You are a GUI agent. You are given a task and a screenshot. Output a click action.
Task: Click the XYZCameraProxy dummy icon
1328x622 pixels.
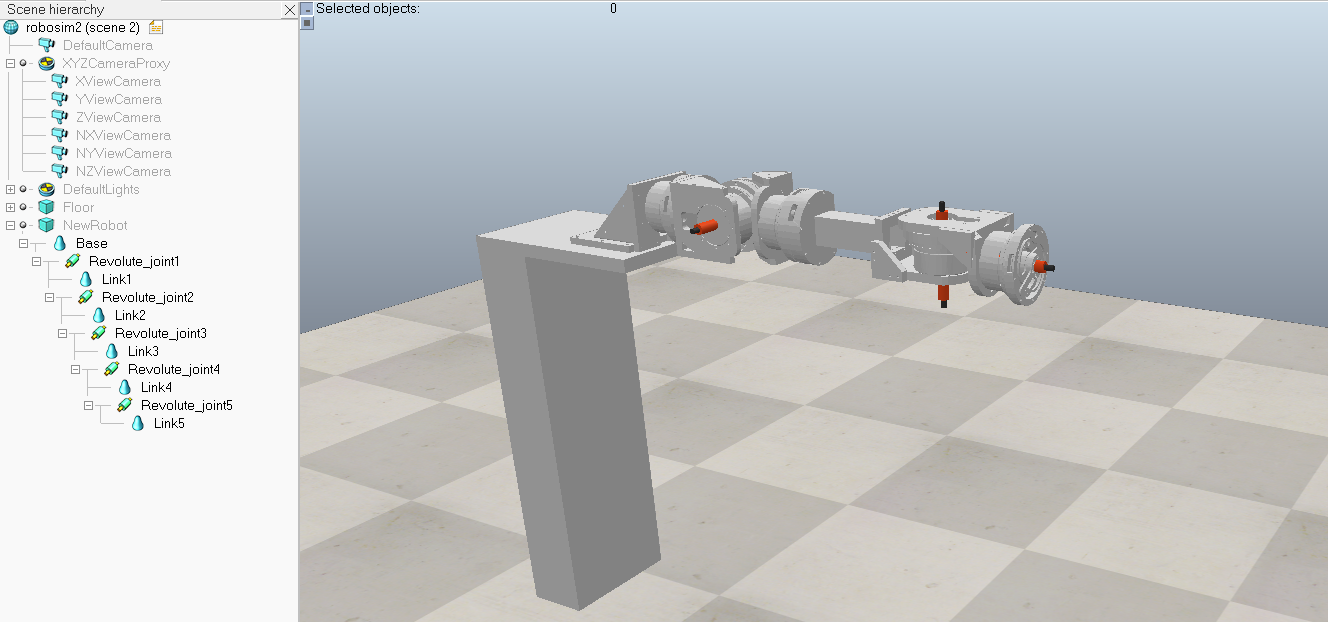click(47, 63)
